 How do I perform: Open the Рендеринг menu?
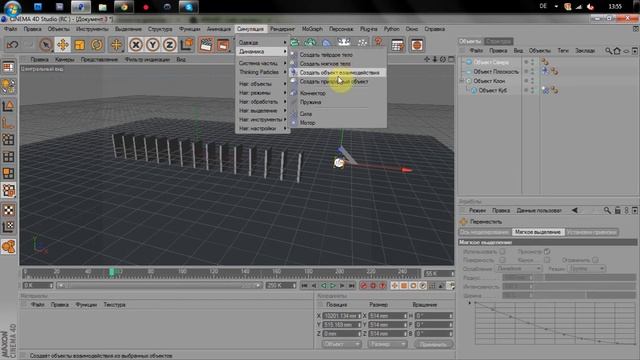pyautogui.click(x=282, y=29)
